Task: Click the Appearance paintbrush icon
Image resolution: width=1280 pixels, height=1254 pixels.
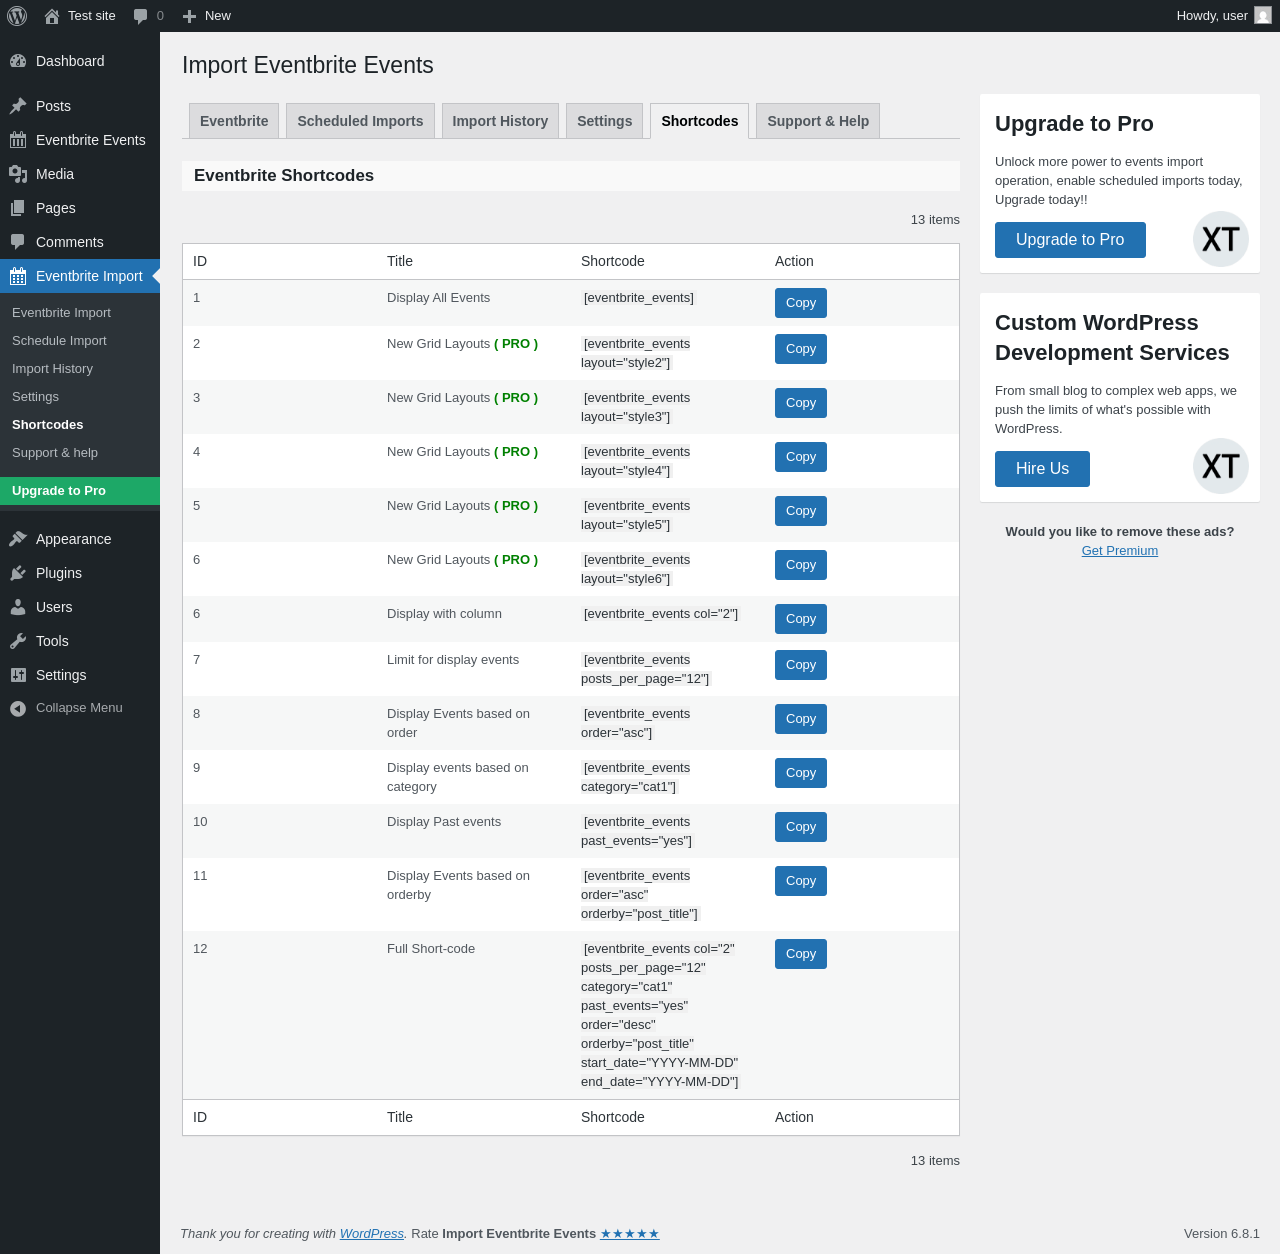Action: coord(18,539)
